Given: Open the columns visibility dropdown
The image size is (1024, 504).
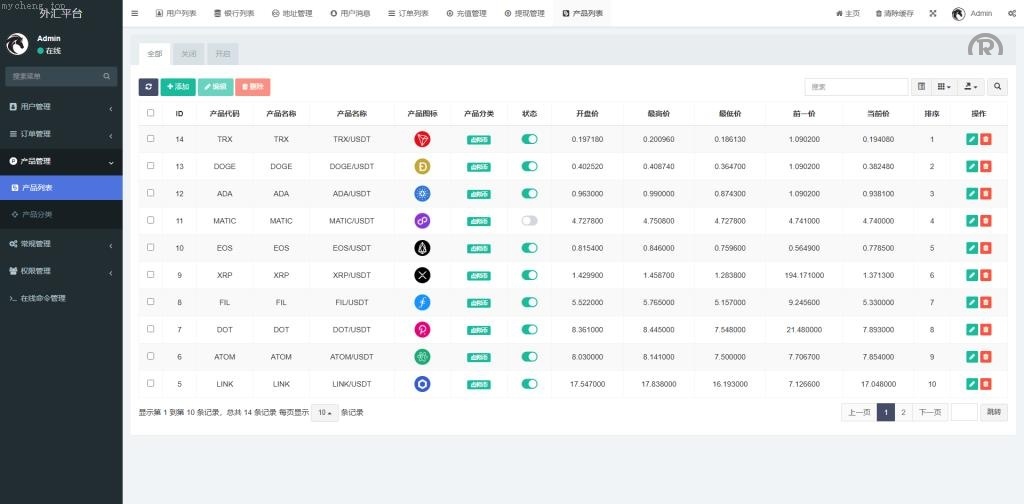Looking at the screenshot, I should 945,87.
